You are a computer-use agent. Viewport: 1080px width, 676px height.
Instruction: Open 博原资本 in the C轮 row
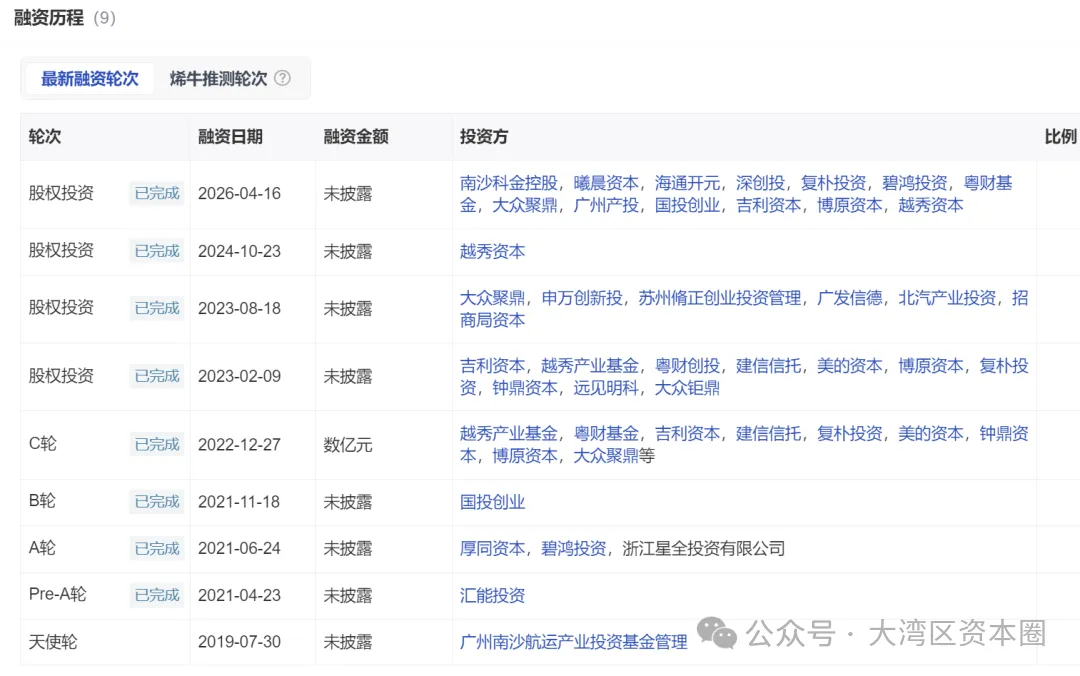524,455
